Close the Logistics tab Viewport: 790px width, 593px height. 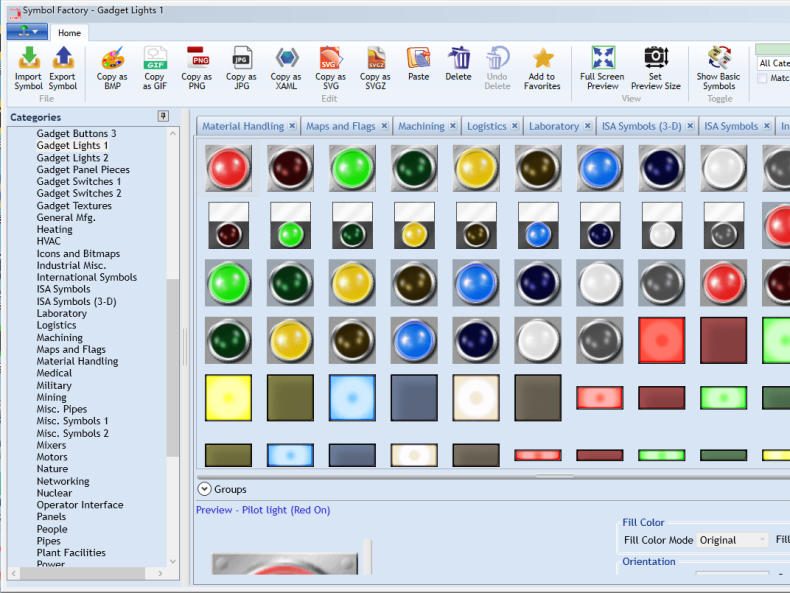515,125
